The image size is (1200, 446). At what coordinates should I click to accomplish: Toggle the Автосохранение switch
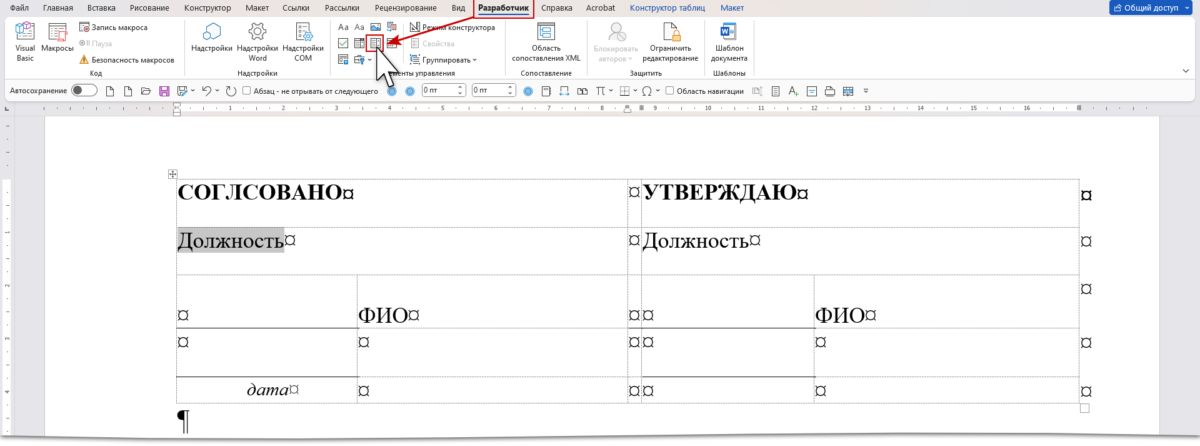pos(84,90)
